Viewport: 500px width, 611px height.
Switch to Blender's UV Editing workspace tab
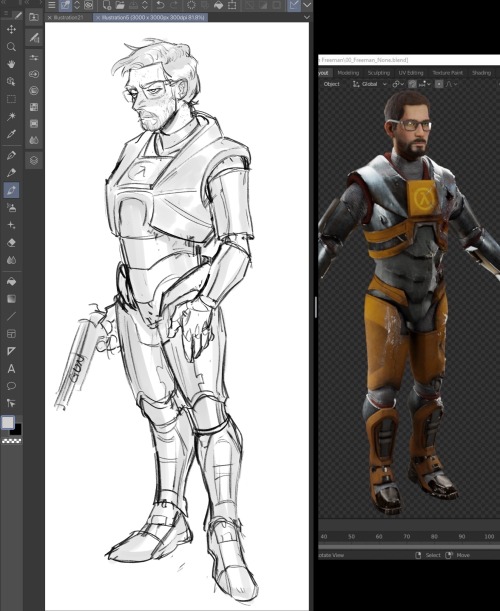(411, 73)
